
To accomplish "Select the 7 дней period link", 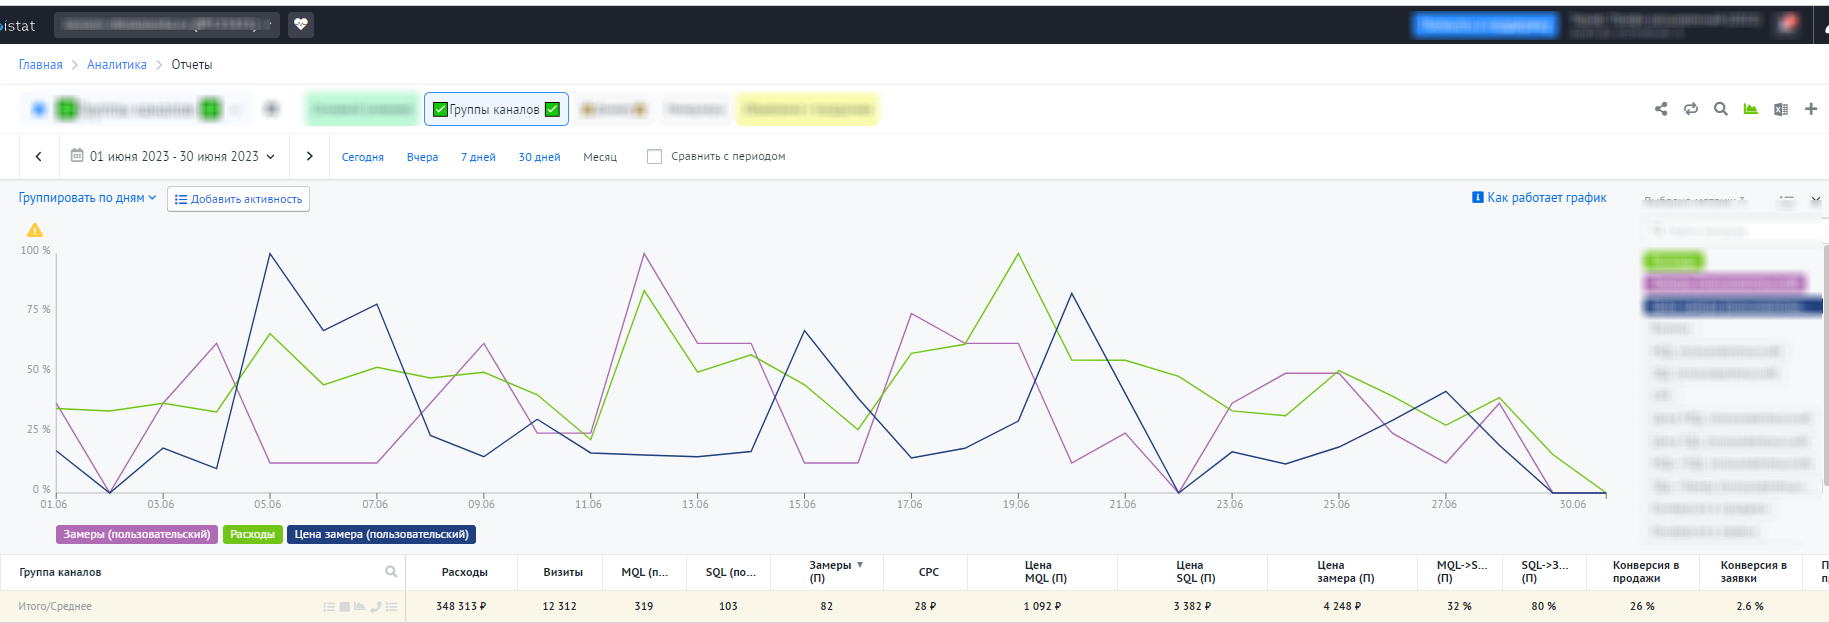I will click(x=478, y=157).
